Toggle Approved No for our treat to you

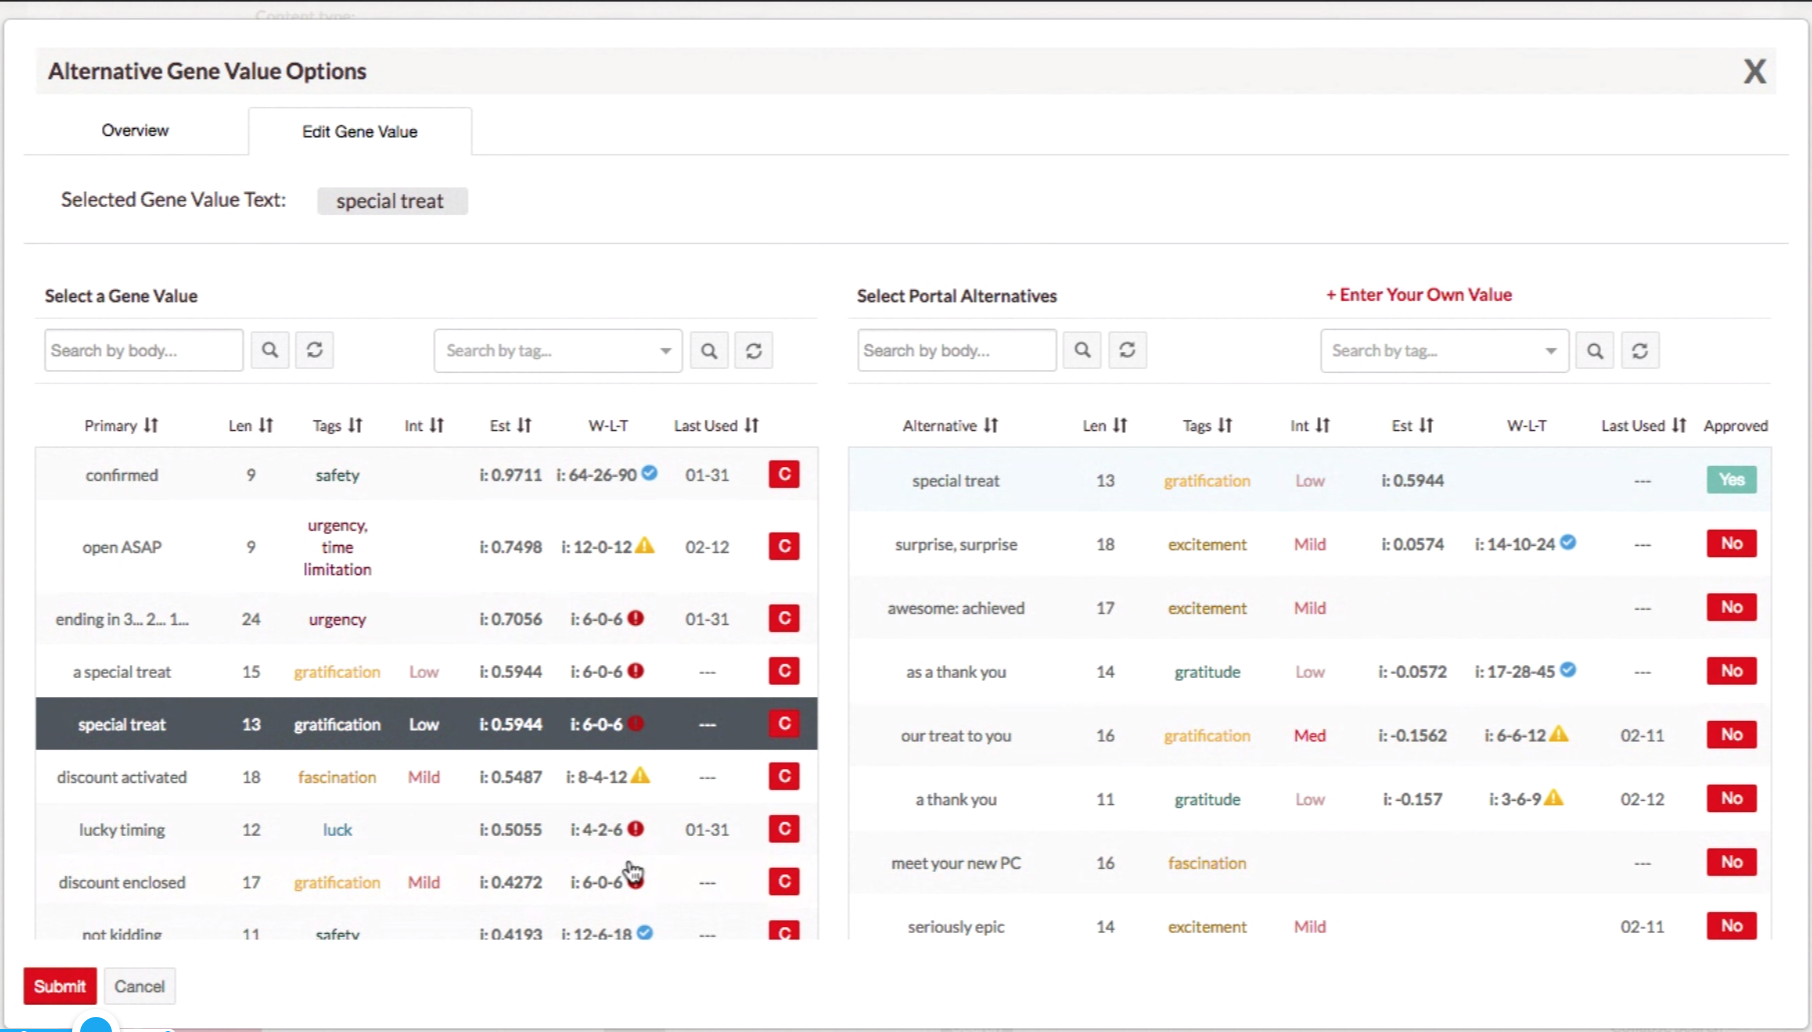click(1731, 735)
